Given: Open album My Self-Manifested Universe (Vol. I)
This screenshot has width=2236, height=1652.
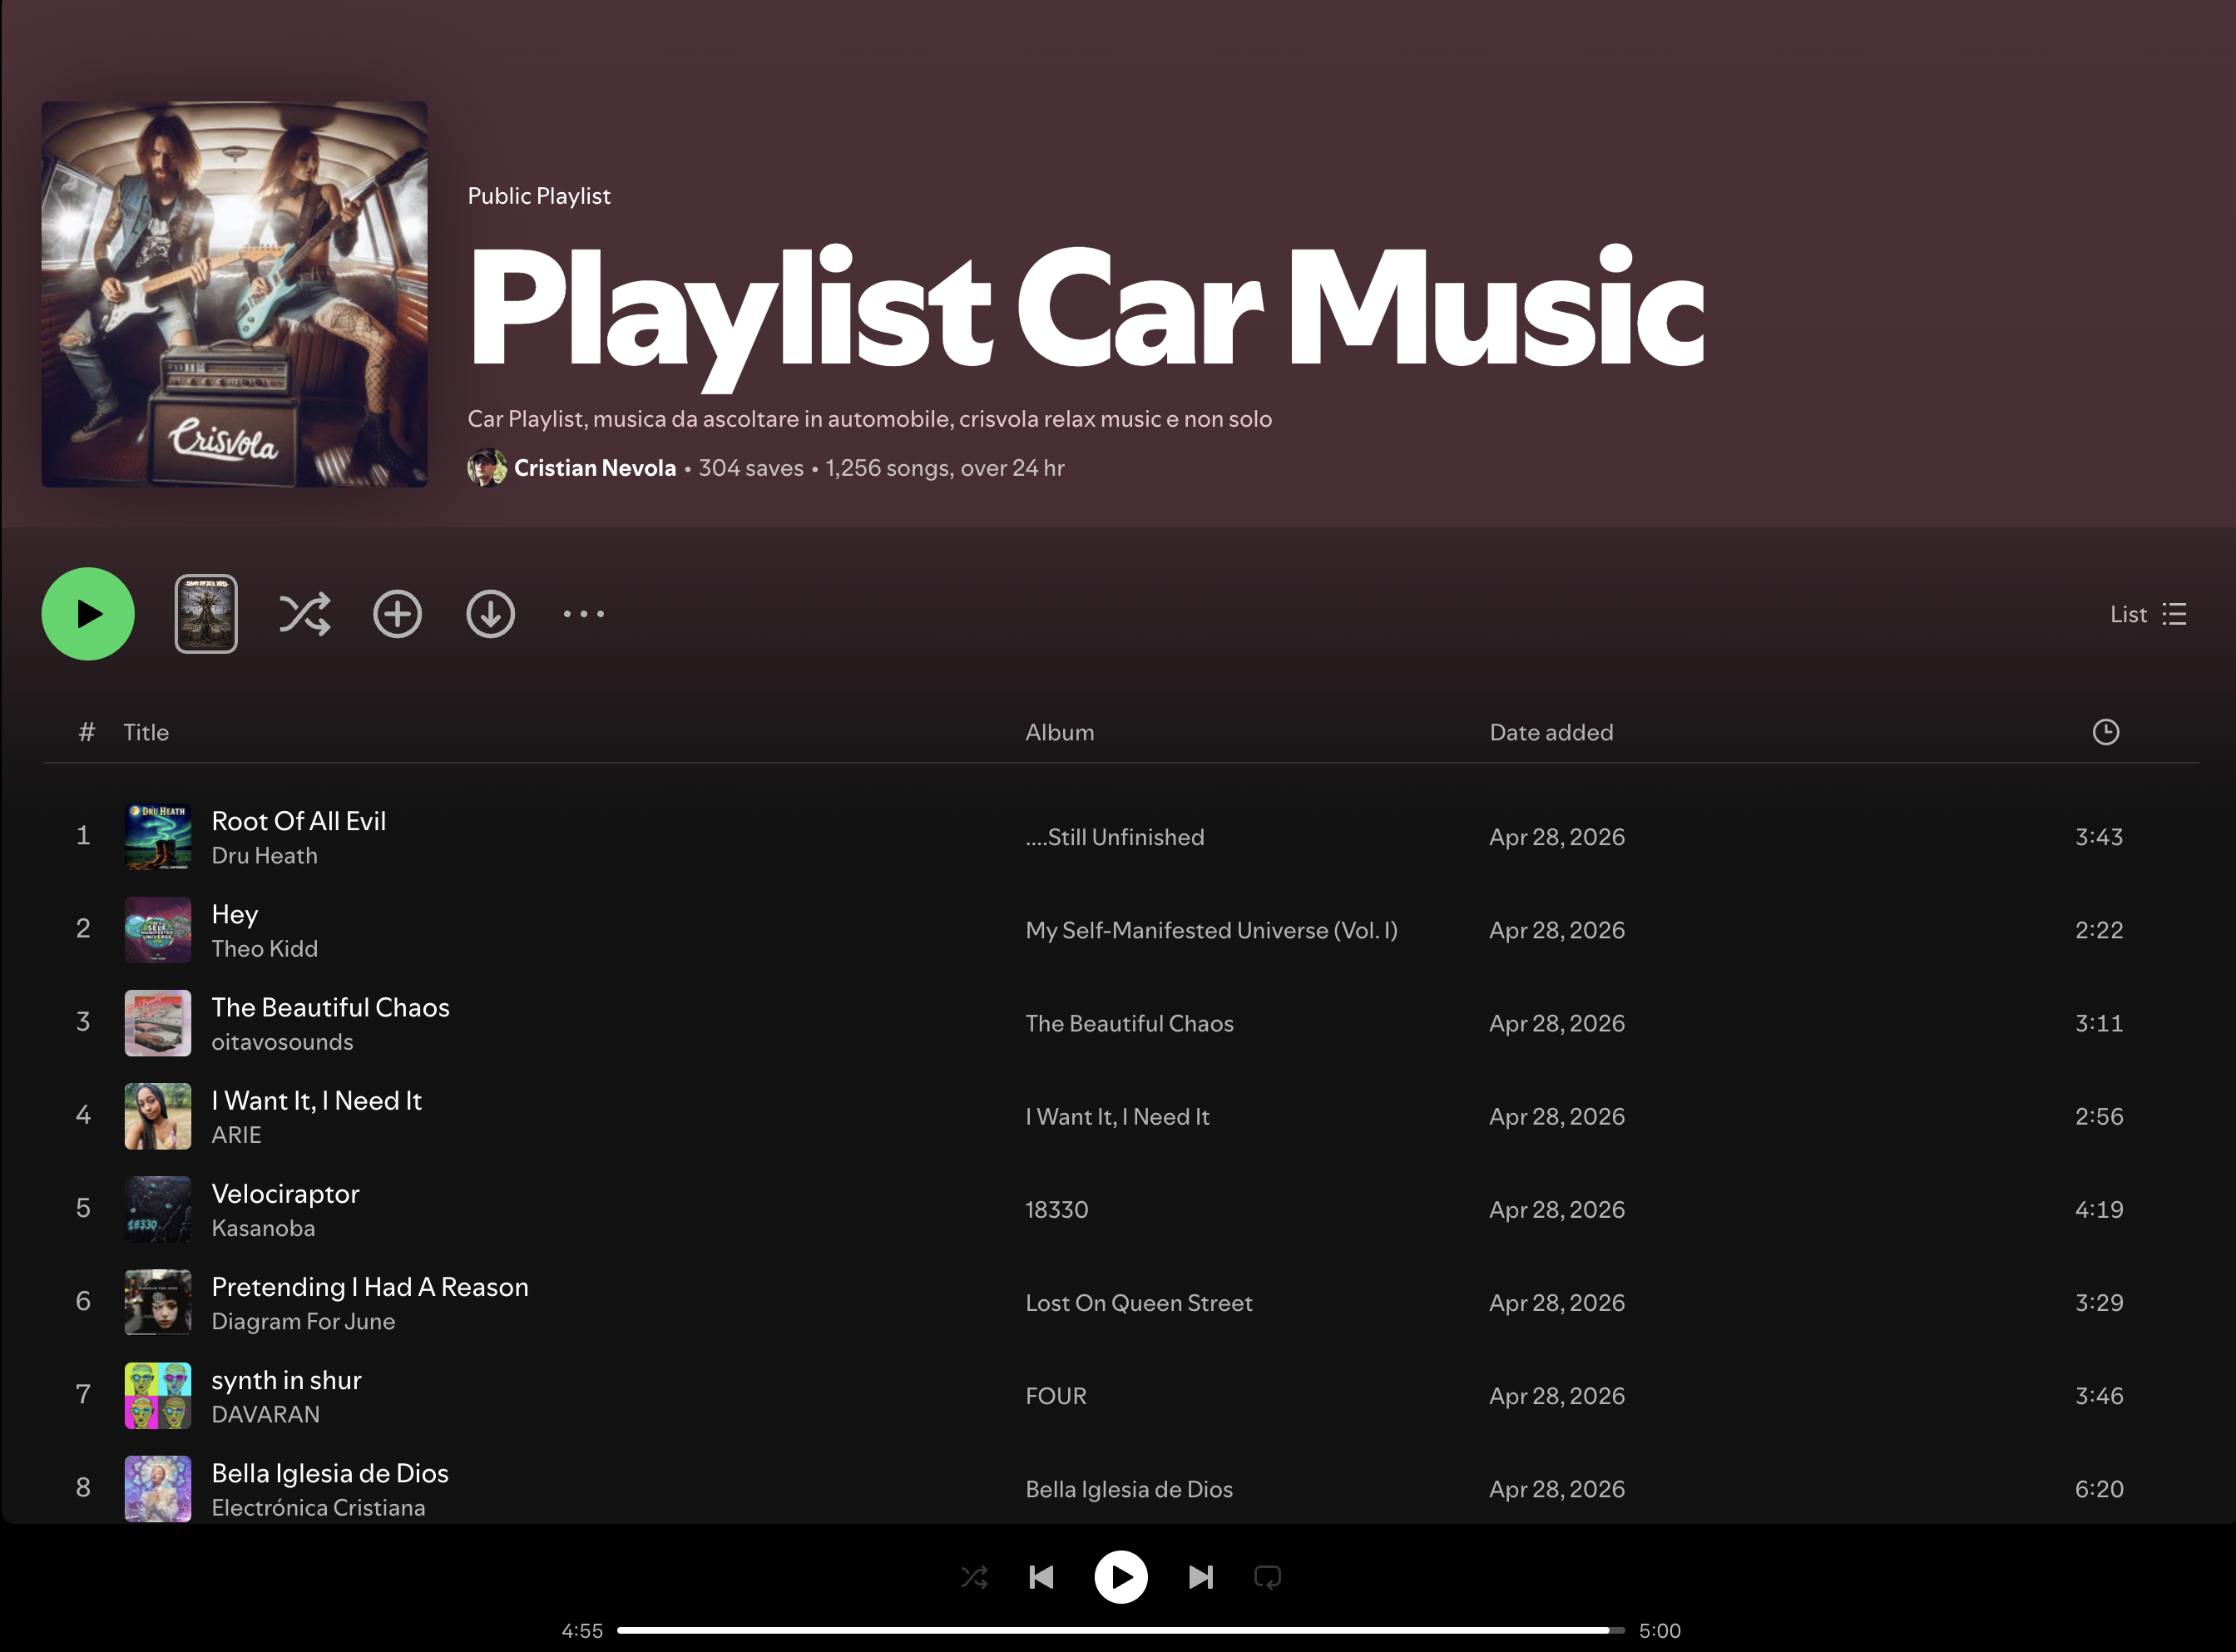Looking at the screenshot, I should pos(1211,930).
